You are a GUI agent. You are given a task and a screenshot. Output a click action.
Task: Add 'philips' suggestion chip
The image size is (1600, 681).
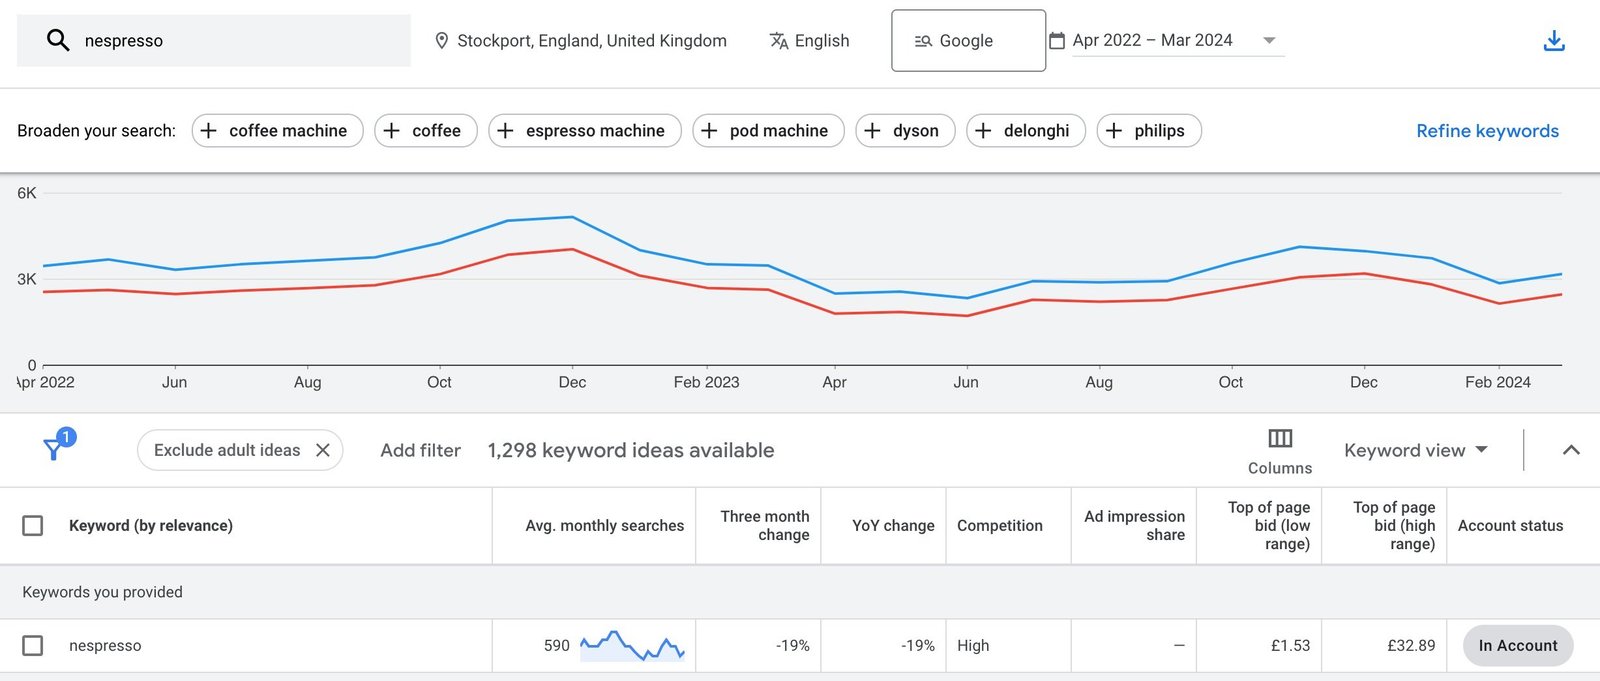pos(1149,131)
